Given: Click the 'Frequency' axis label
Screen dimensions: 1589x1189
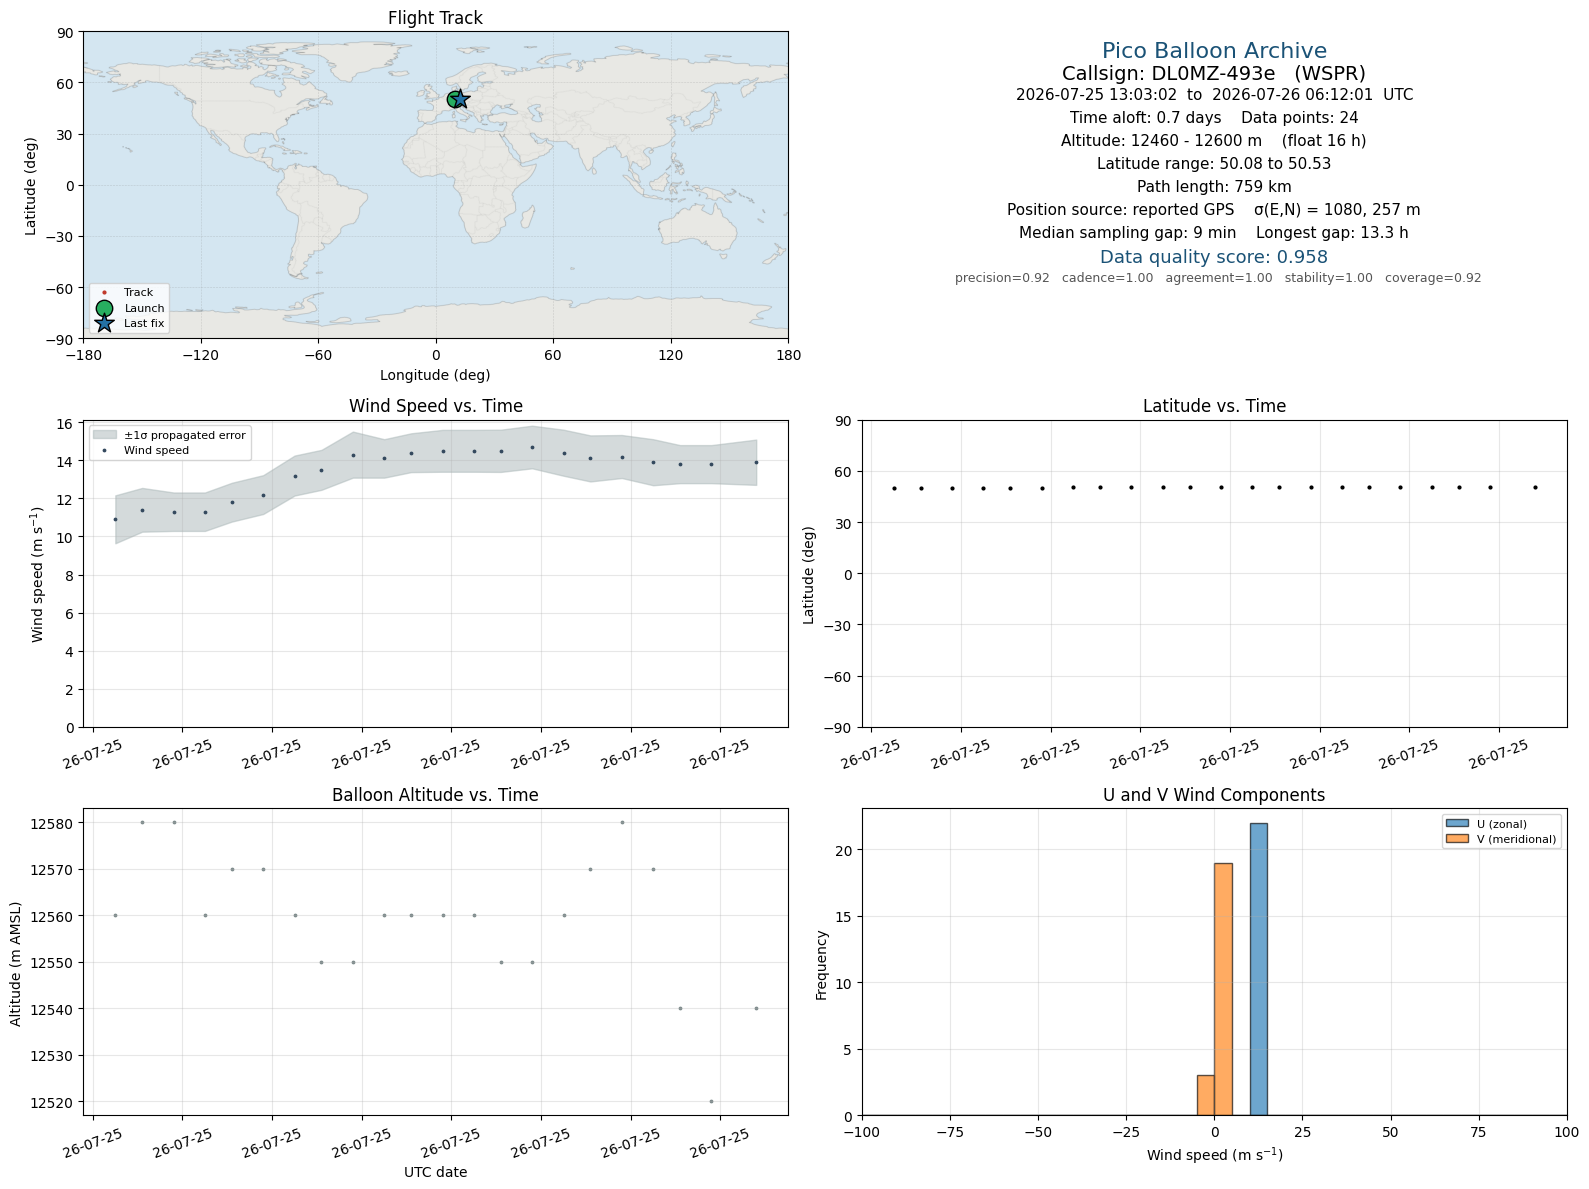Looking at the screenshot, I should click(822, 965).
